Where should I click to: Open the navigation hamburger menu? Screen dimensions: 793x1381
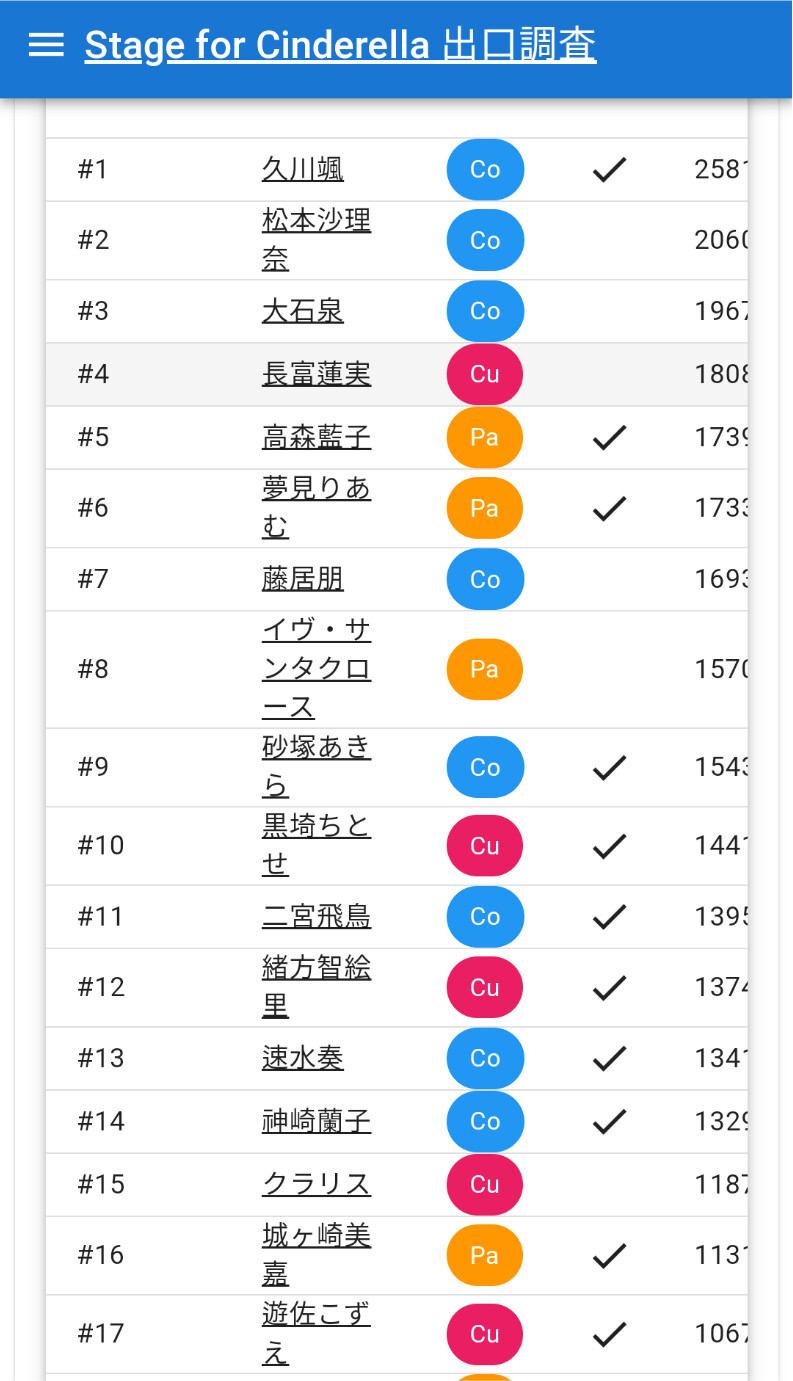45,45
